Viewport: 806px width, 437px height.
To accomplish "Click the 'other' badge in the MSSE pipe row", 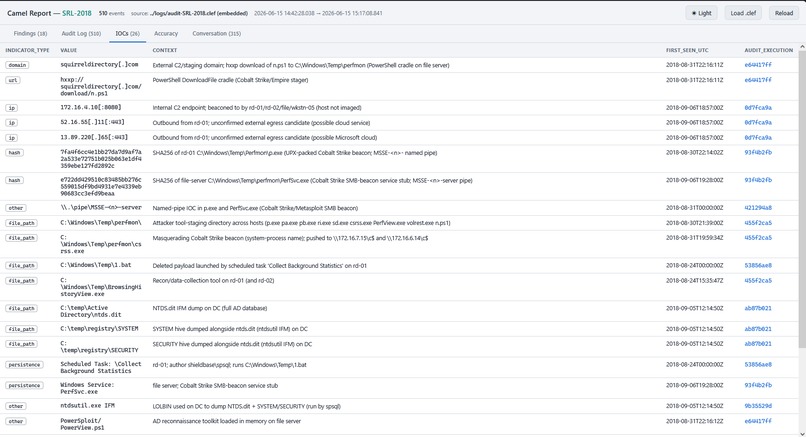I will point(15,208).
